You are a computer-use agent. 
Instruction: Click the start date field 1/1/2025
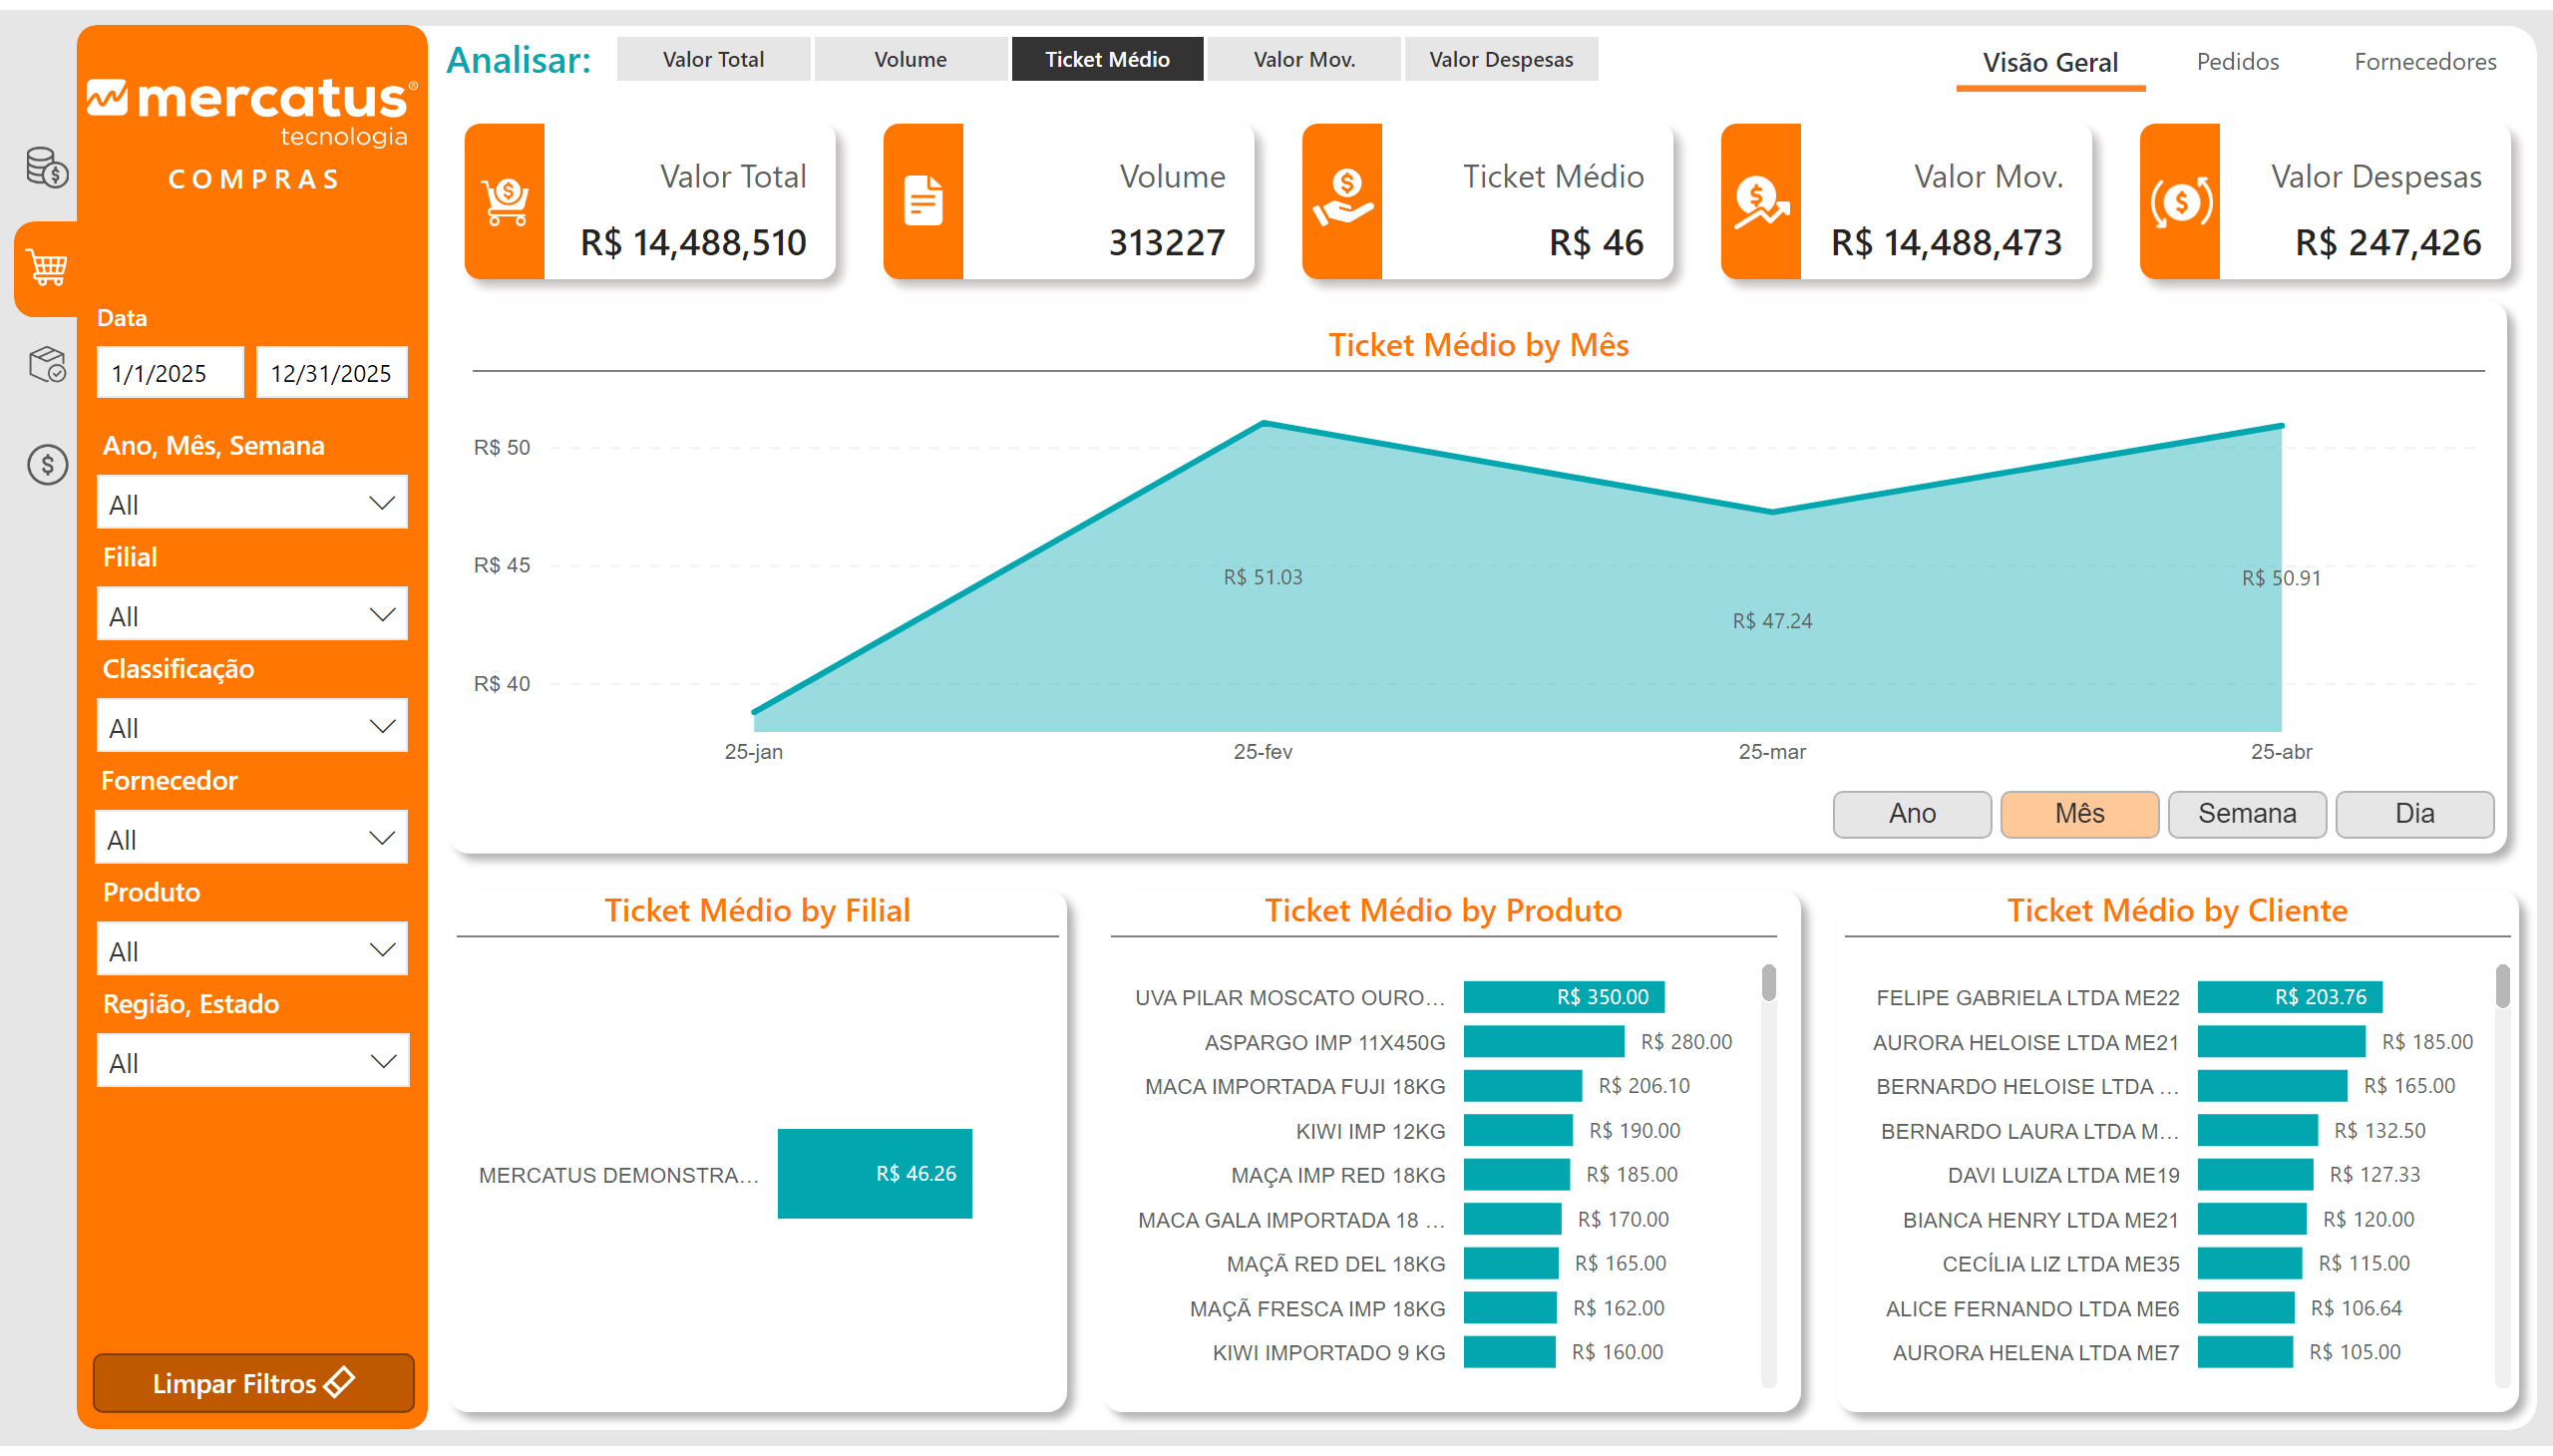[169, 373]
